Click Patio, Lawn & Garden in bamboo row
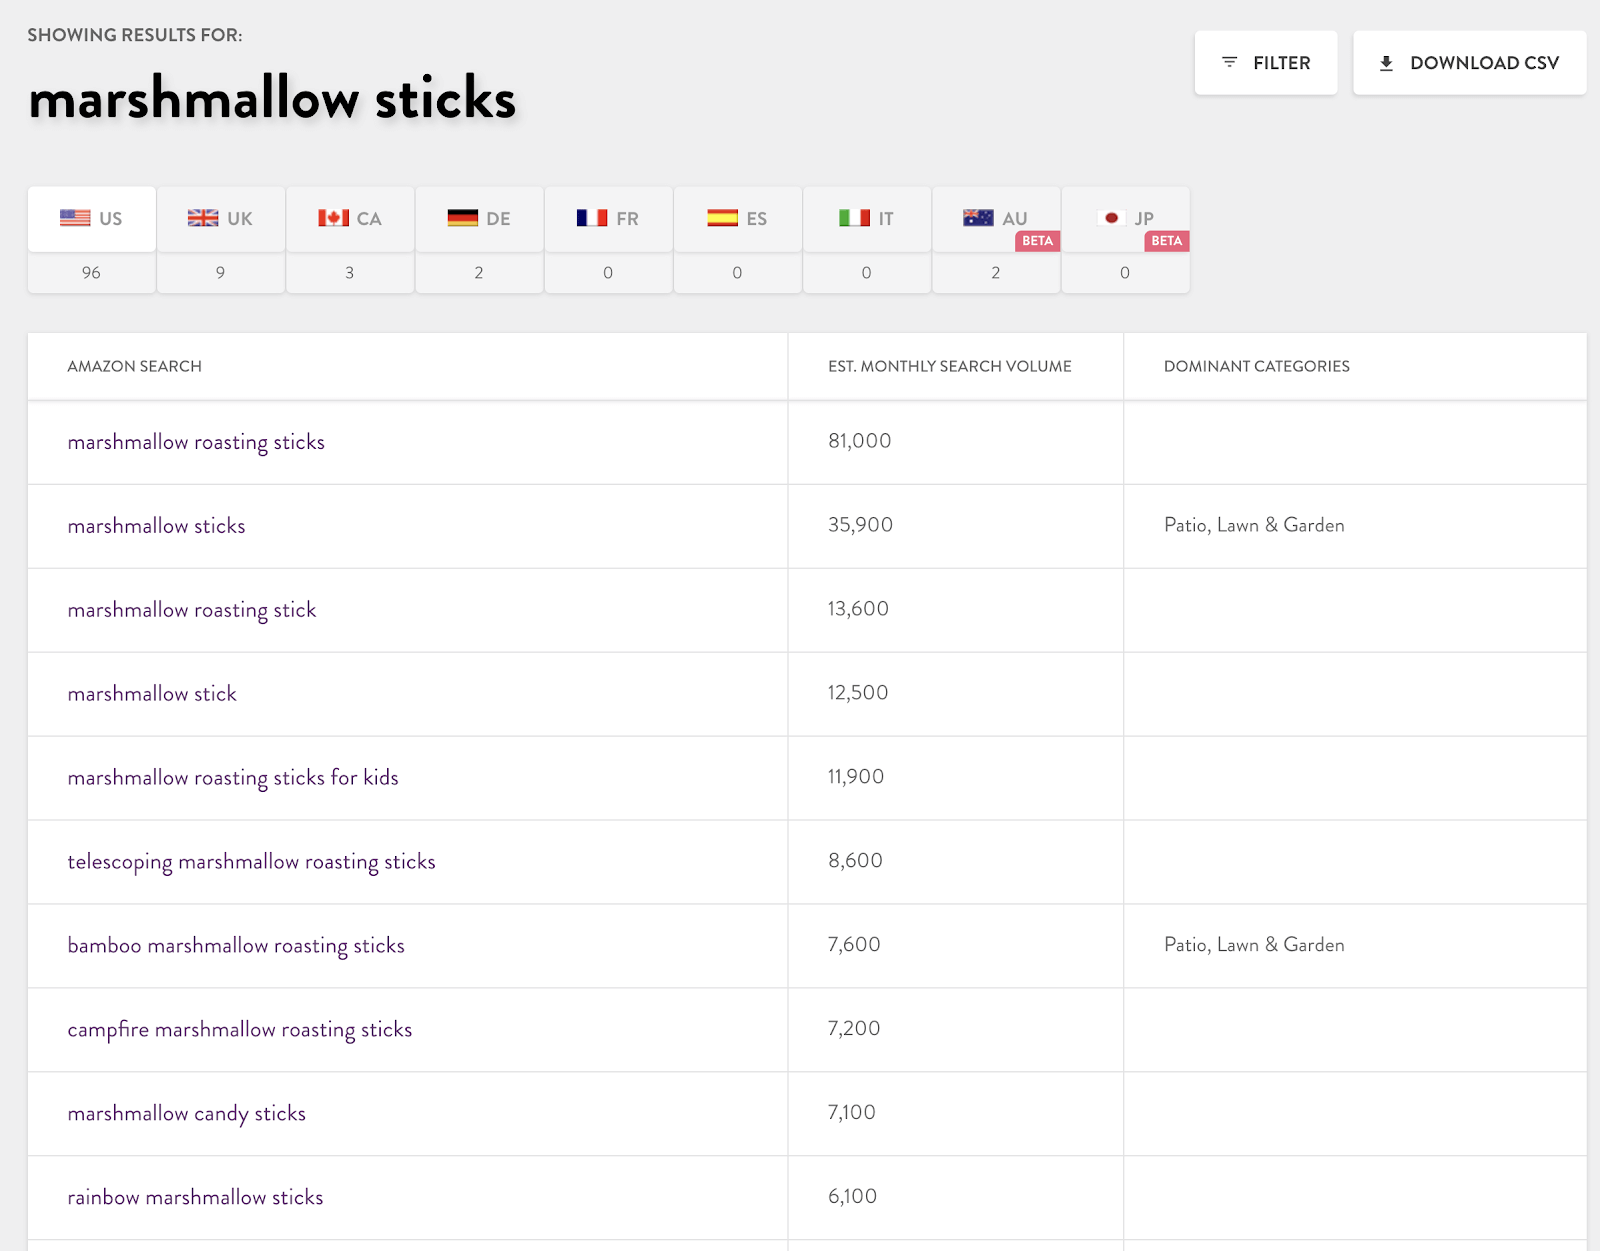The height and width of the screenshot is (1251, 1600). click(x=1254, y=945)
